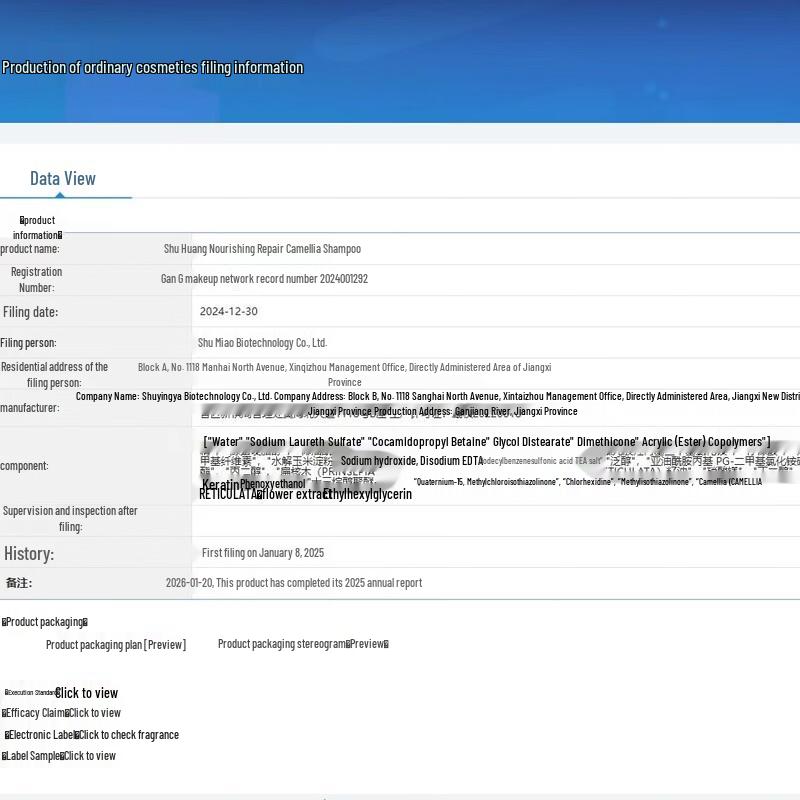Open Label Sample Click to view link
This screenshot has width=800, height=800.
coord(89,756)
